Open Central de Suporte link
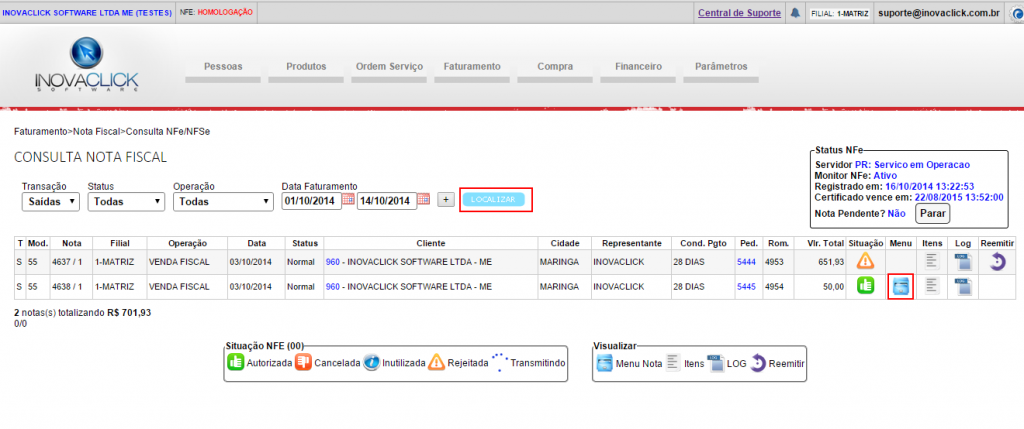 point(738,14)
